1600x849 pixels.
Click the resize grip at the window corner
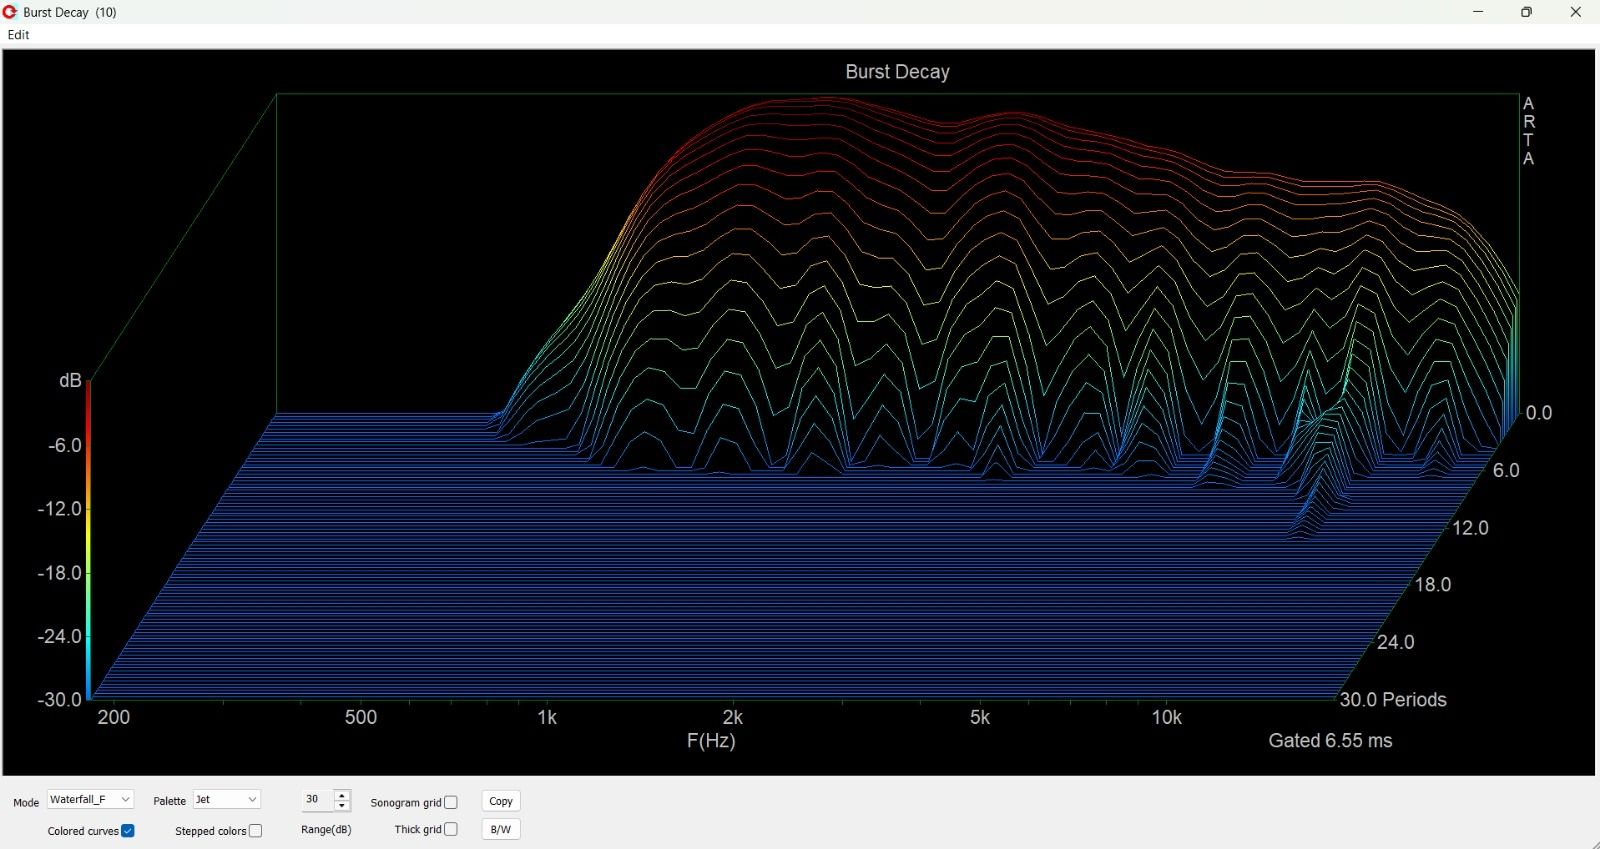click(1592, 842)
